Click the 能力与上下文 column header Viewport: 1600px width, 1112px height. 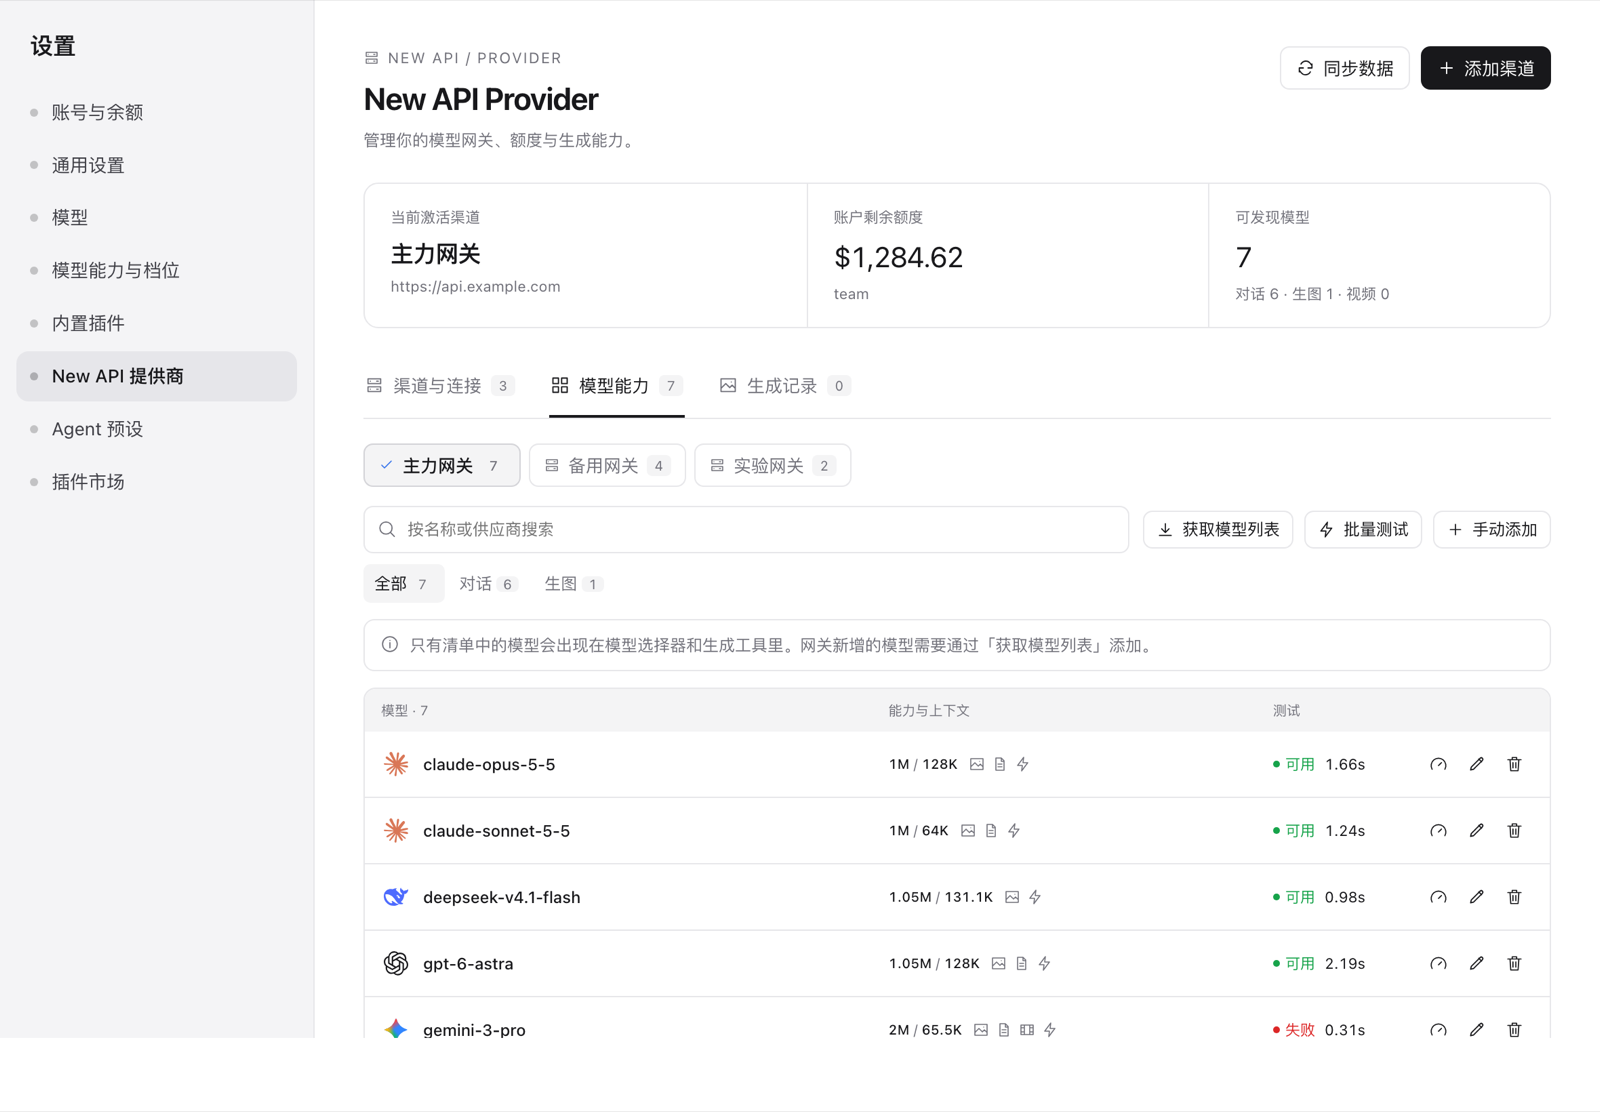tap(929, 710)
